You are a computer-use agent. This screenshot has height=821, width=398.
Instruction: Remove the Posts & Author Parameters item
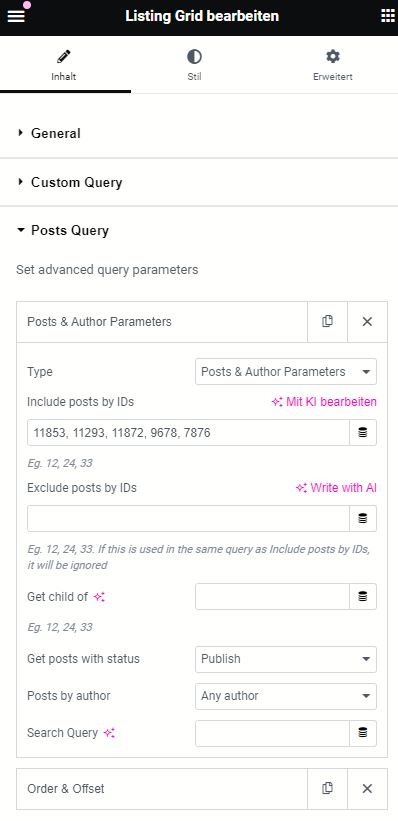click(367, 321)
